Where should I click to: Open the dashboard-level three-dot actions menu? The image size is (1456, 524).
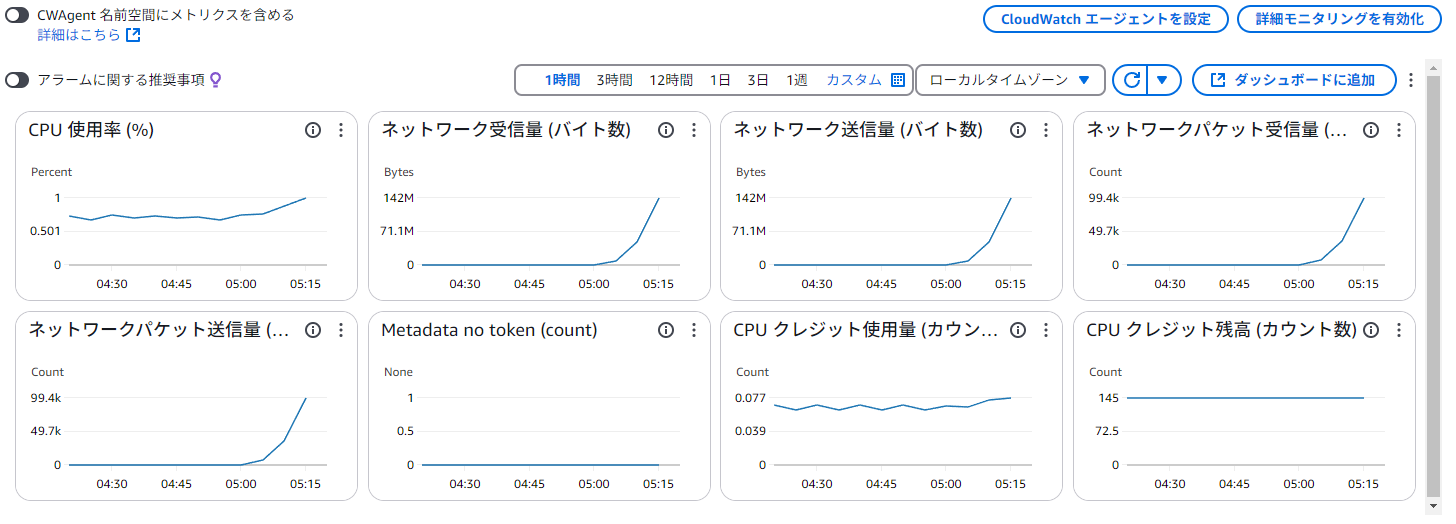1411,80
